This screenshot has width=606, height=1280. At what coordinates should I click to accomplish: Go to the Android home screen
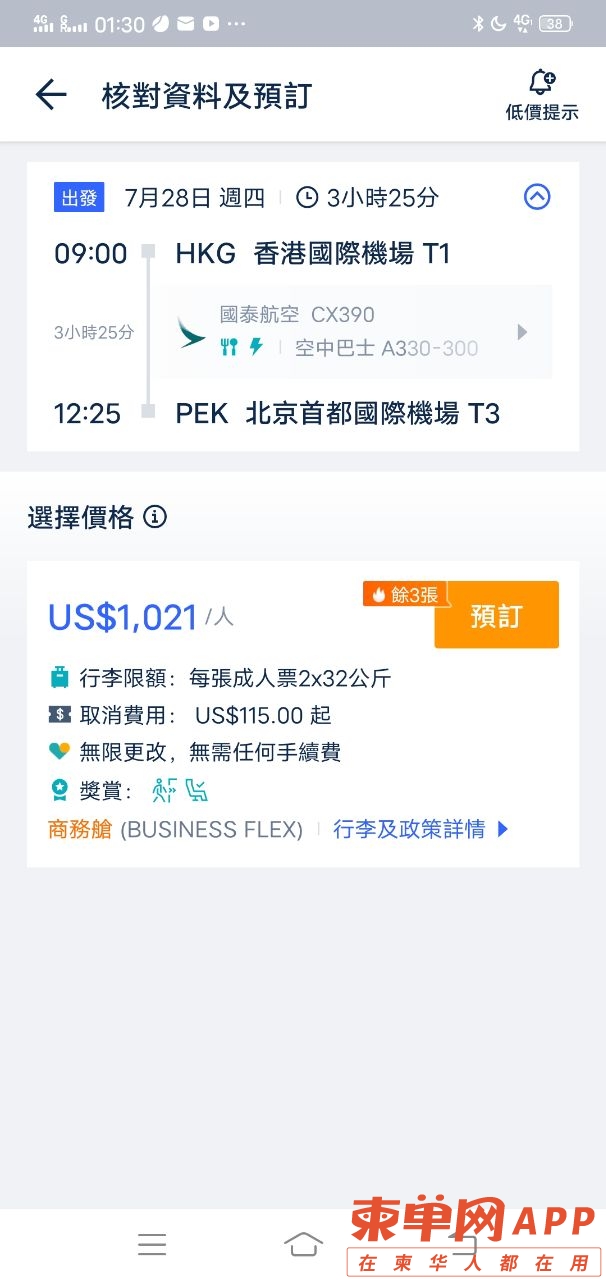[303, 1243]
